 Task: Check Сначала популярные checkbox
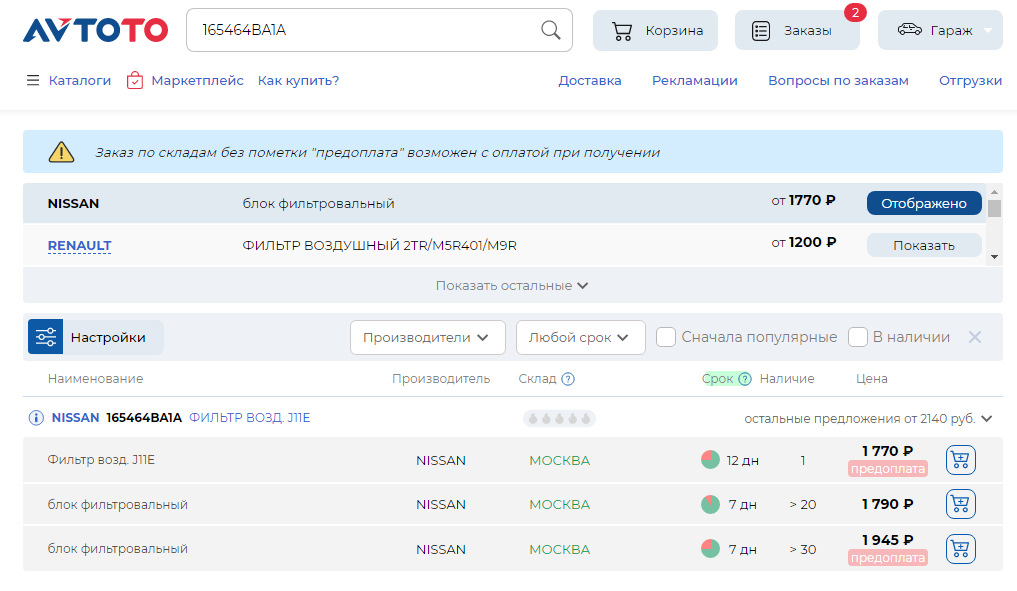point(665,337)
